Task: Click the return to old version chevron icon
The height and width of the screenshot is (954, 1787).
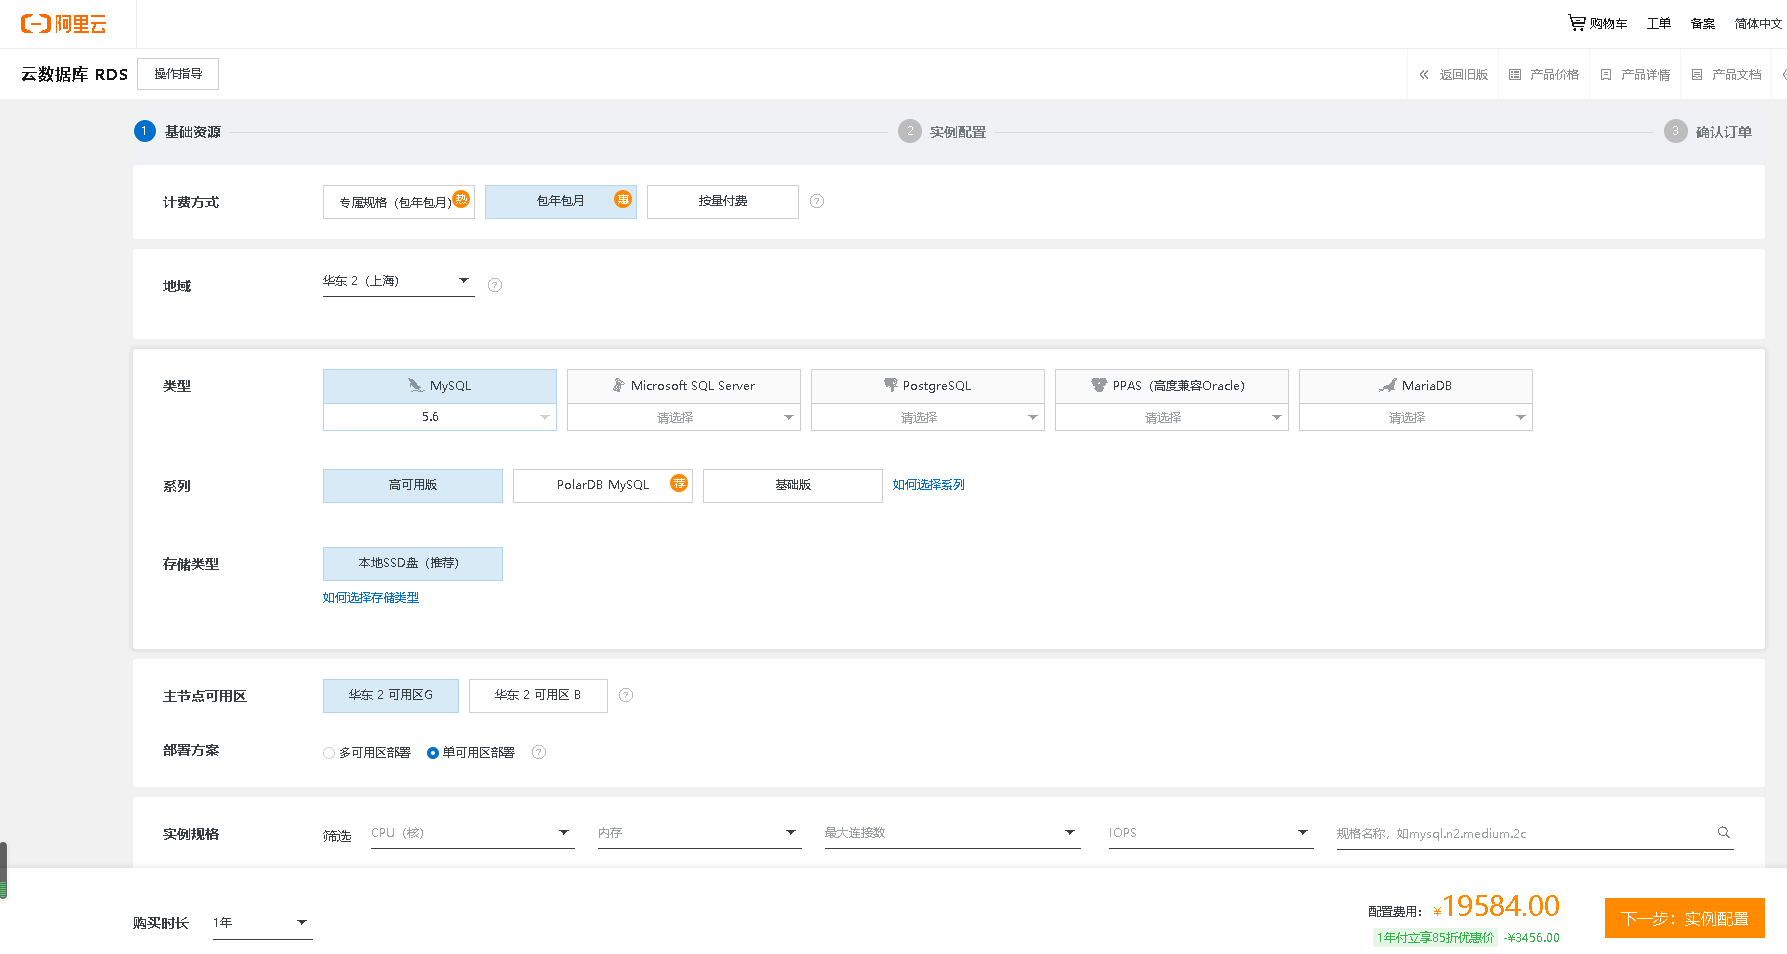Action: click(1424, 75)
